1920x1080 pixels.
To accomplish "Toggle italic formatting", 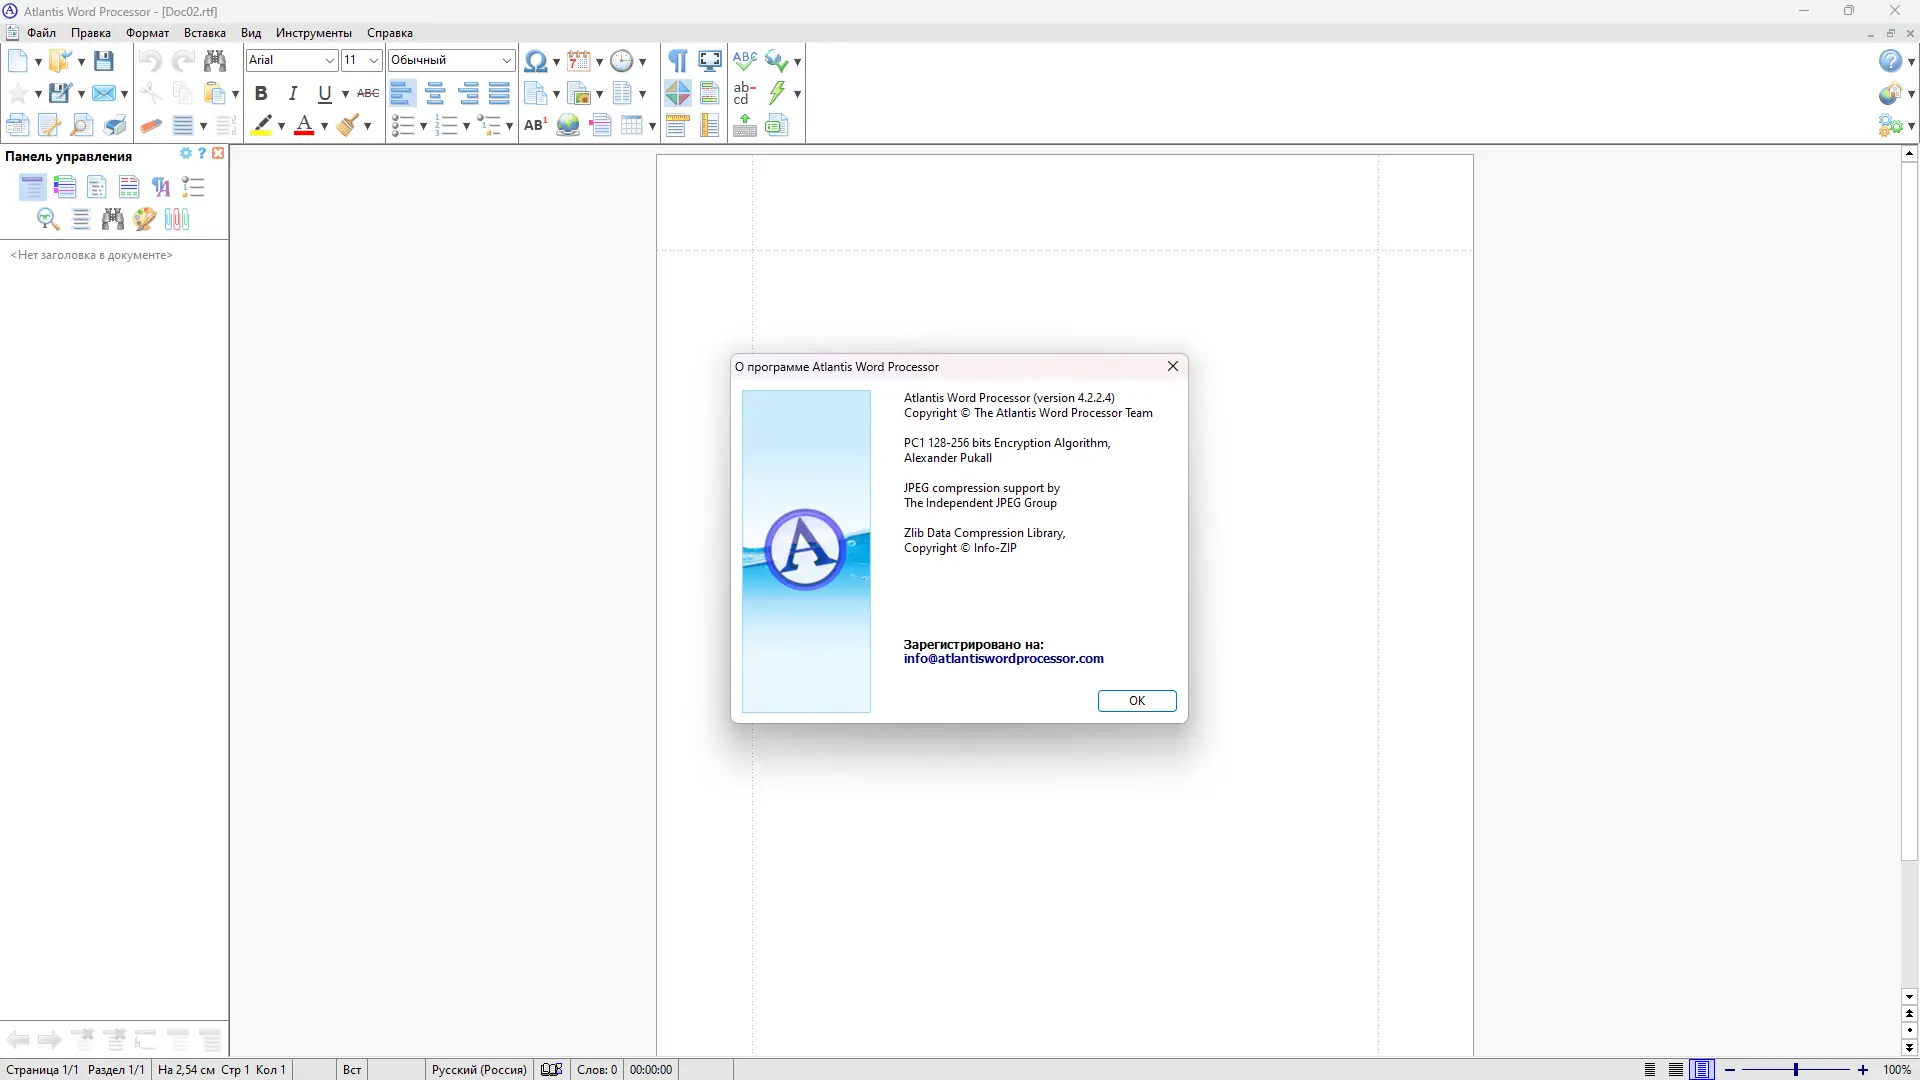I will [x=293, y=93].
